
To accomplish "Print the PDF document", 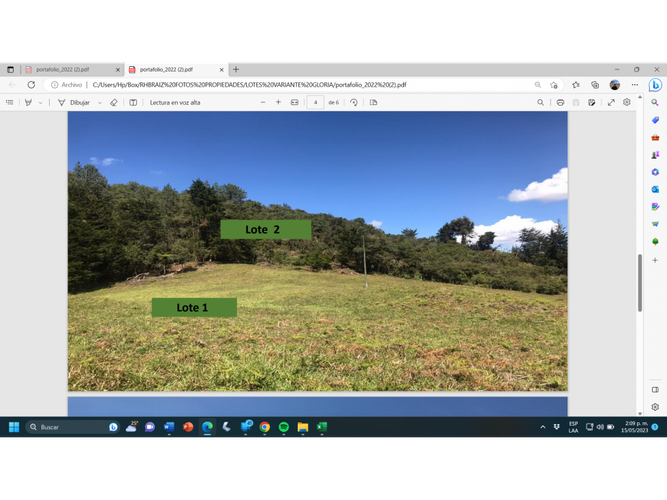I will [x=560, y=103].
